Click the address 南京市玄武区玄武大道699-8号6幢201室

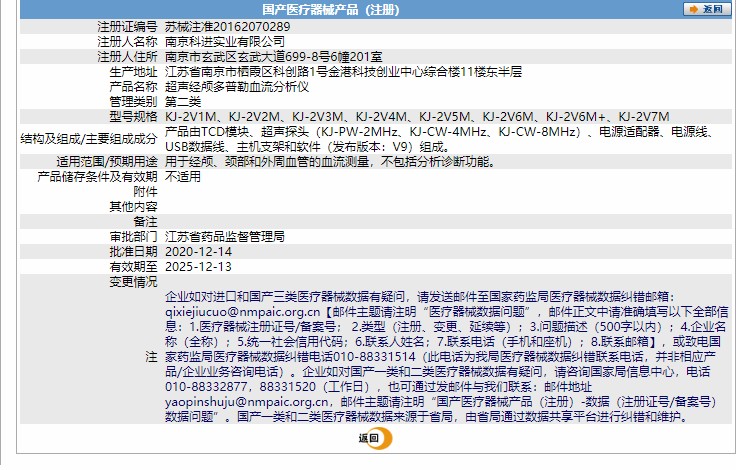(x=274, y=57)
